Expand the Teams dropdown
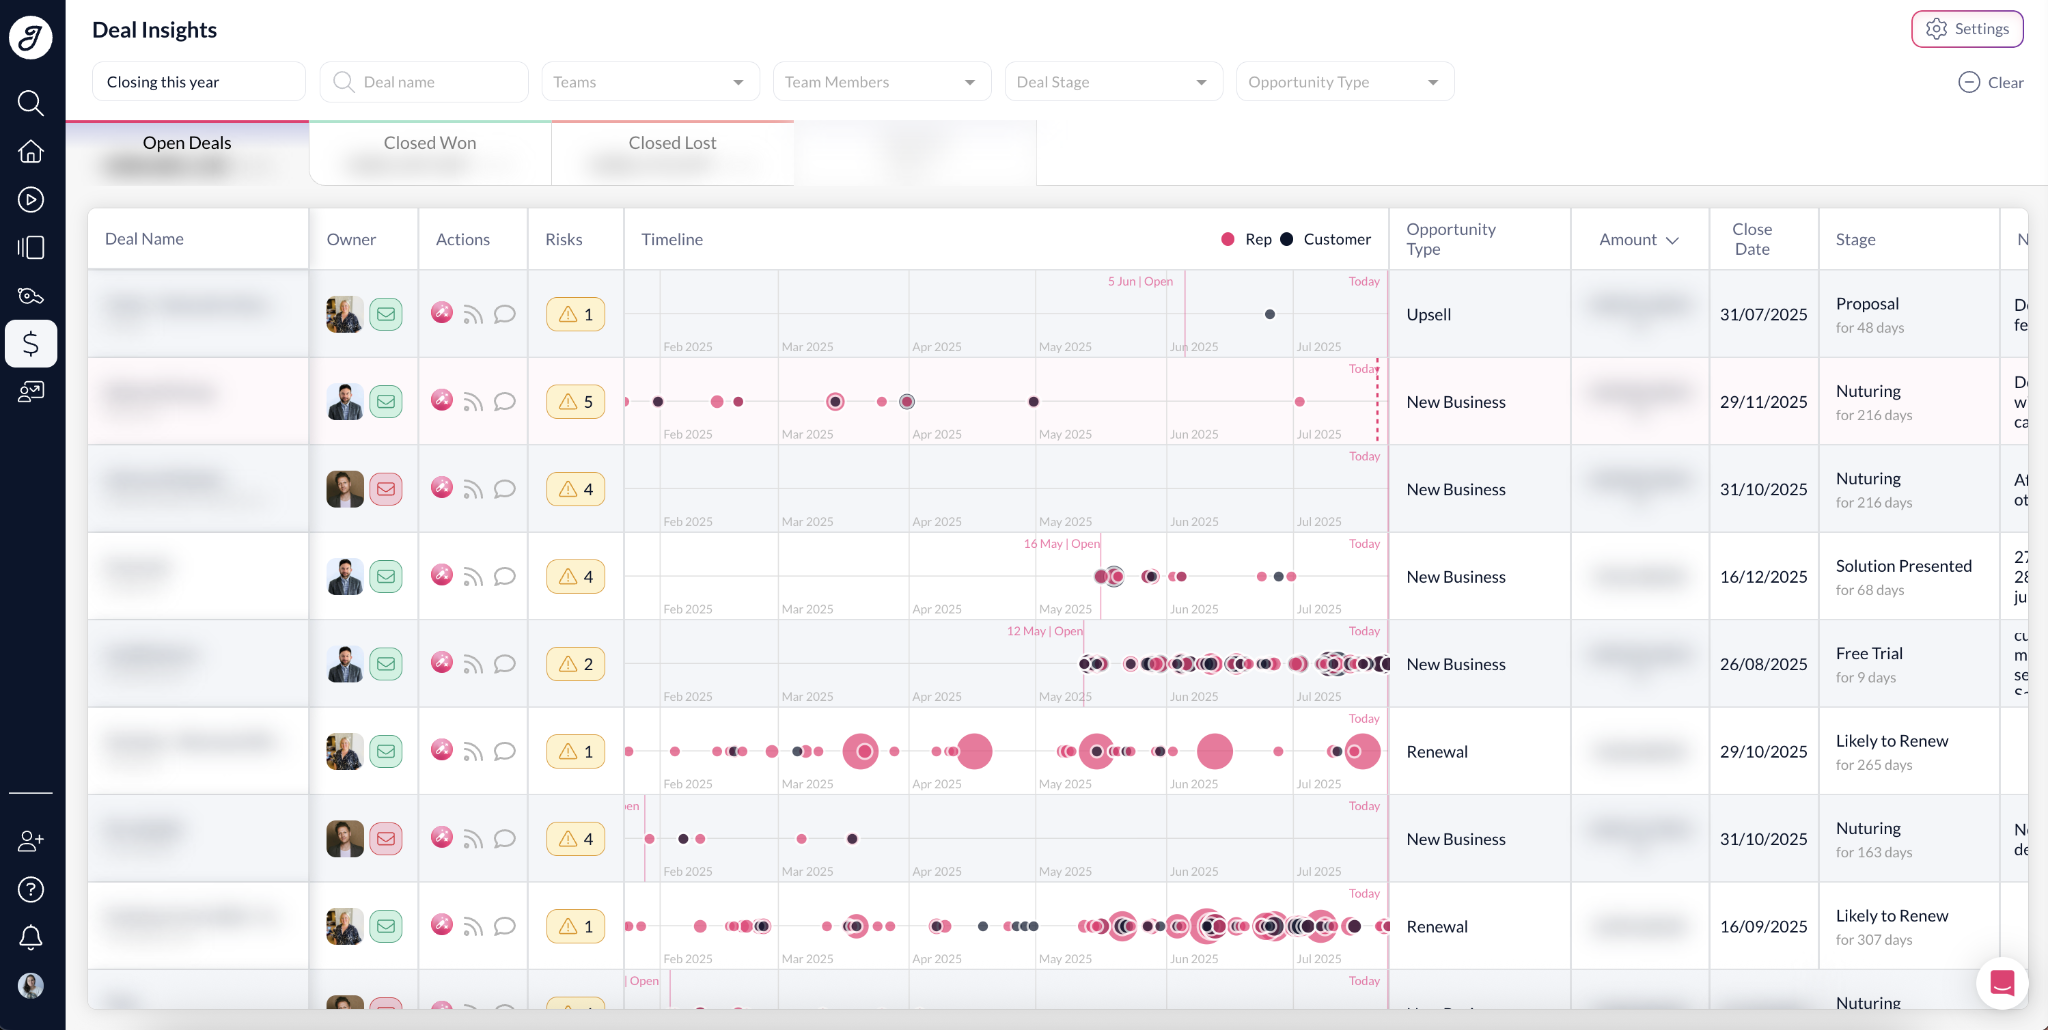 (650, 82)
